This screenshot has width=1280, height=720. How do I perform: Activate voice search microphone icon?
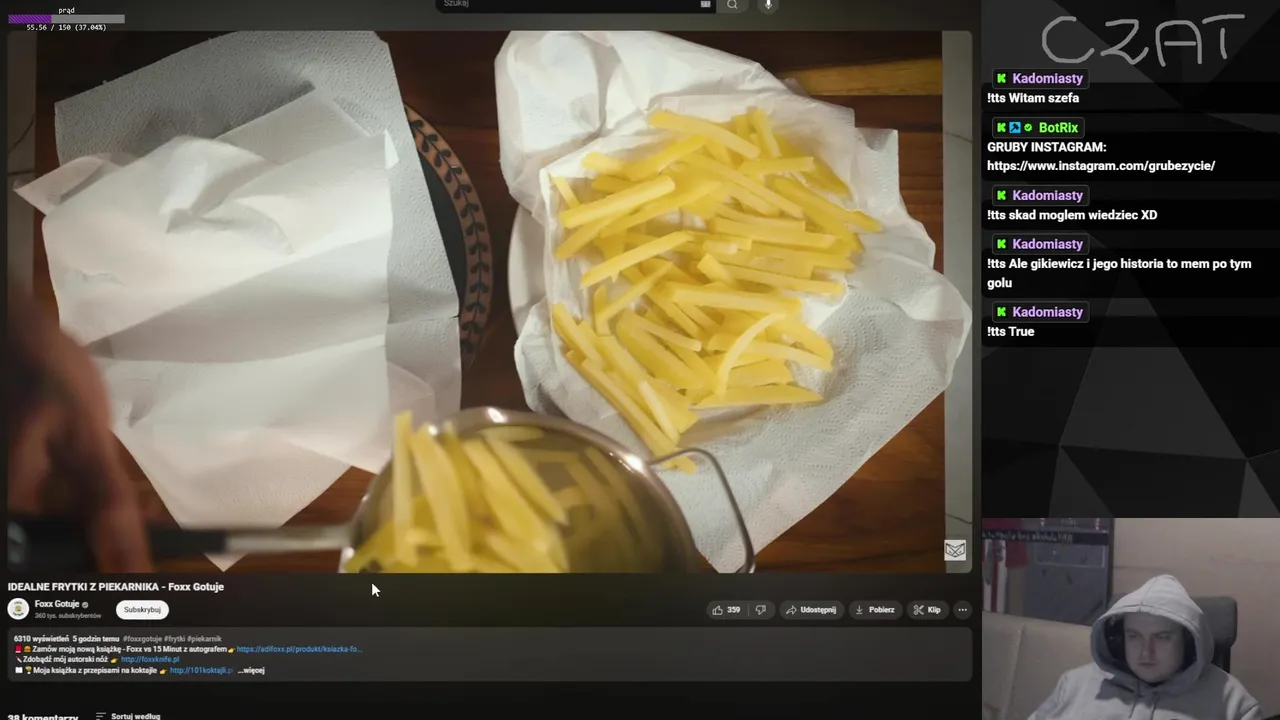768,5
